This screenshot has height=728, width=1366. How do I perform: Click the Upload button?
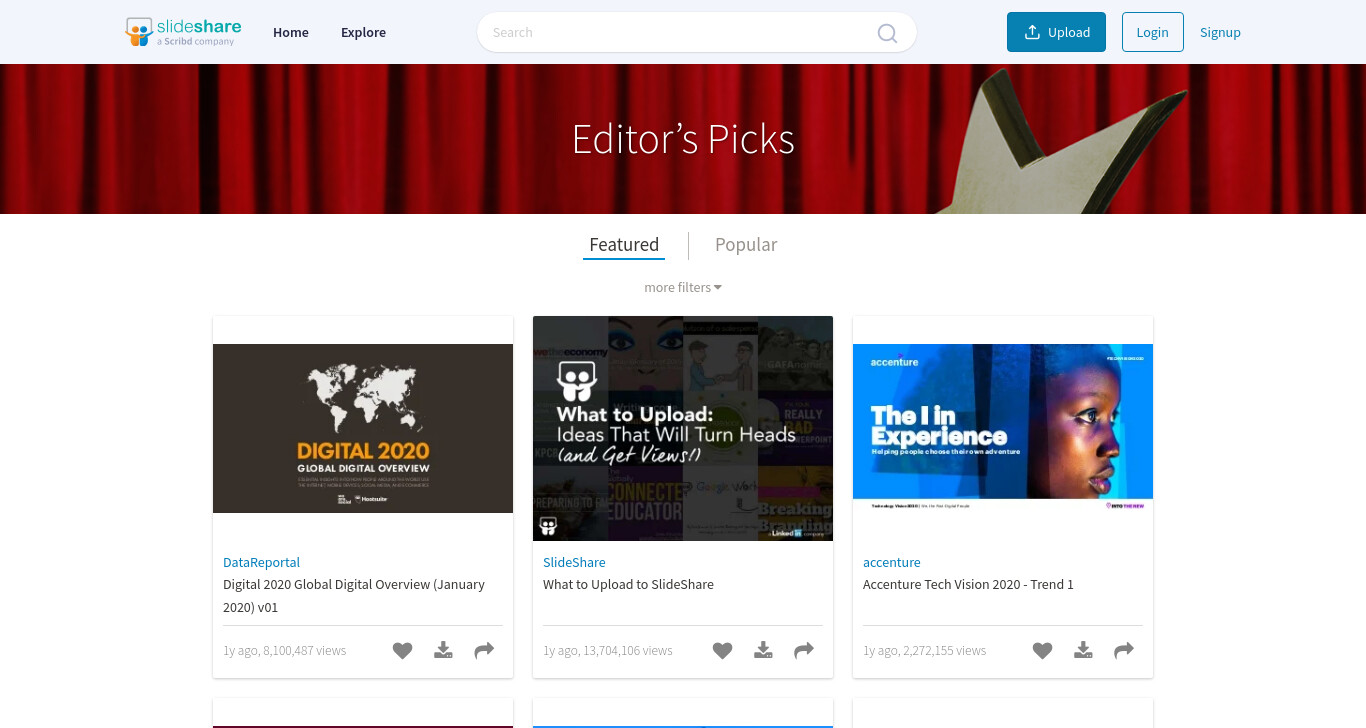(x=1056, y=32)
